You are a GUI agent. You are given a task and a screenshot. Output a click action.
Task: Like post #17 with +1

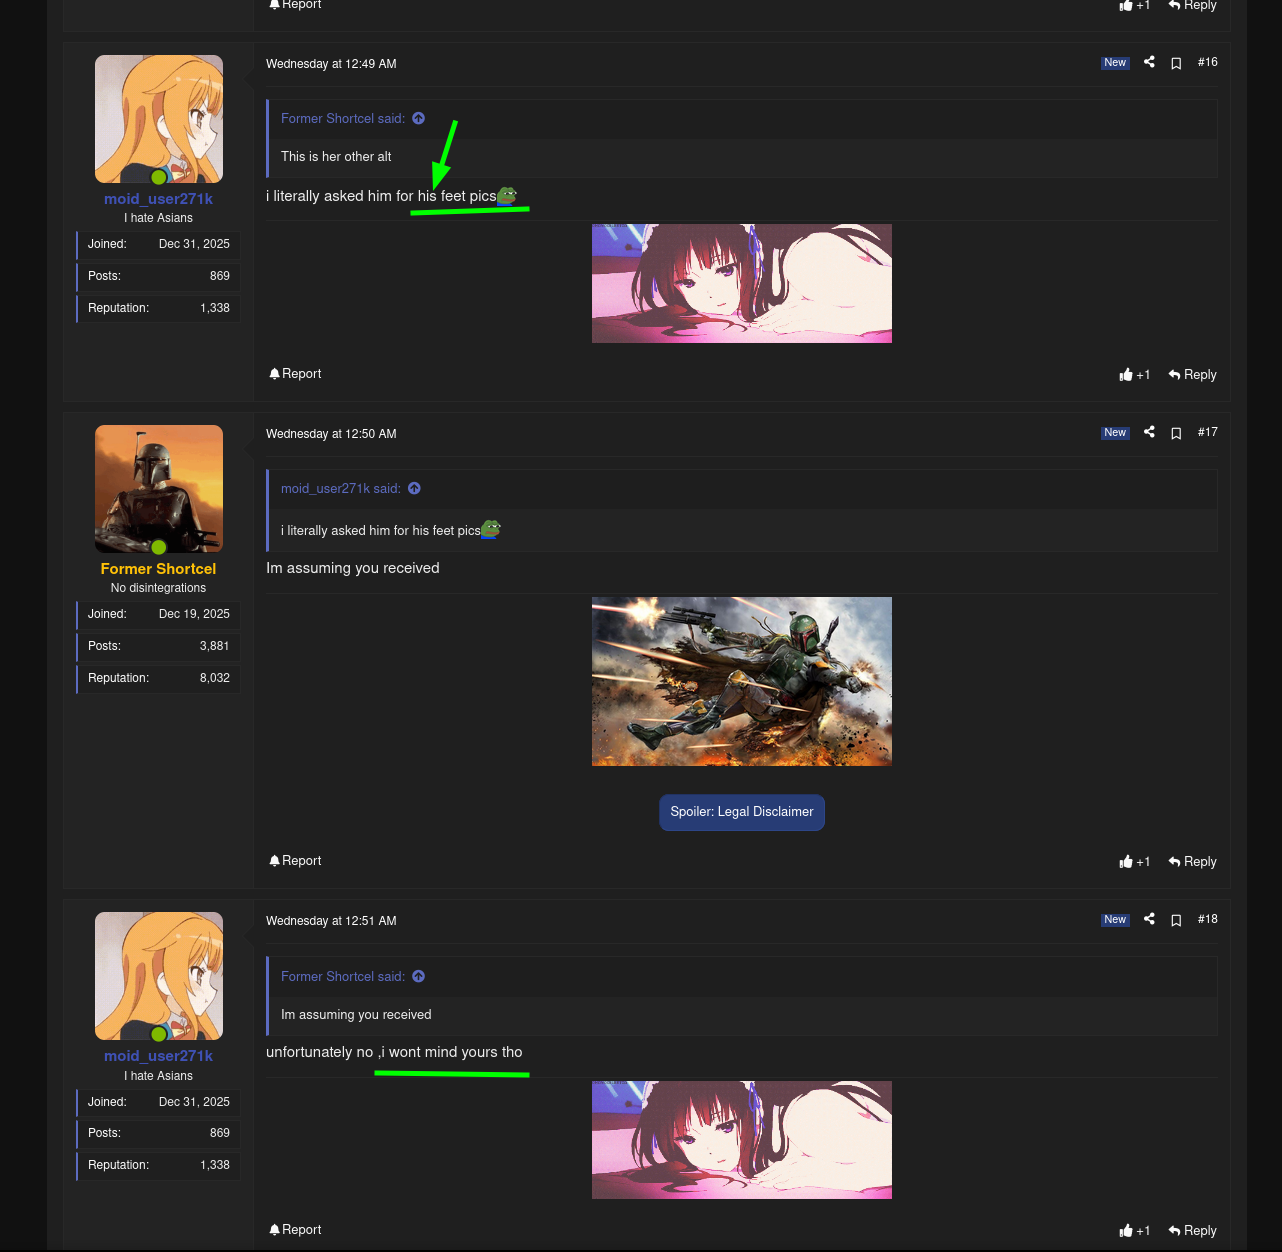tap(1134, 862)
